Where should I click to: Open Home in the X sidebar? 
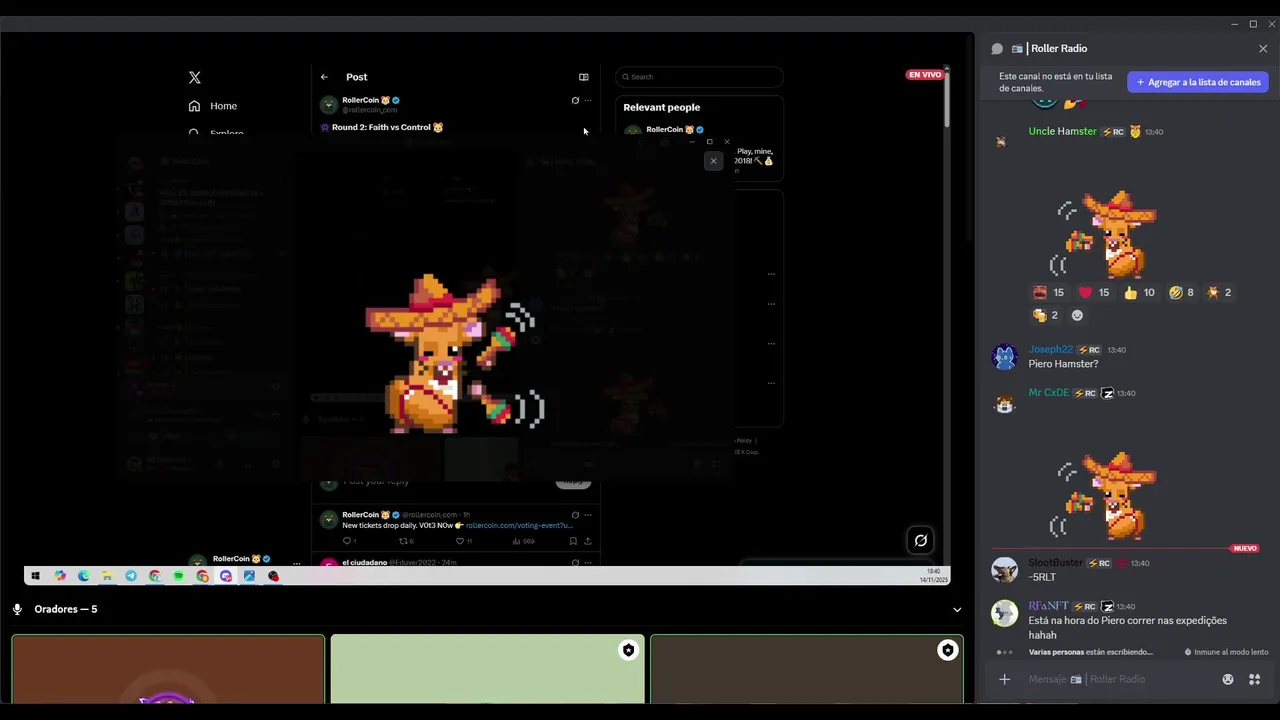click(213, 106)
